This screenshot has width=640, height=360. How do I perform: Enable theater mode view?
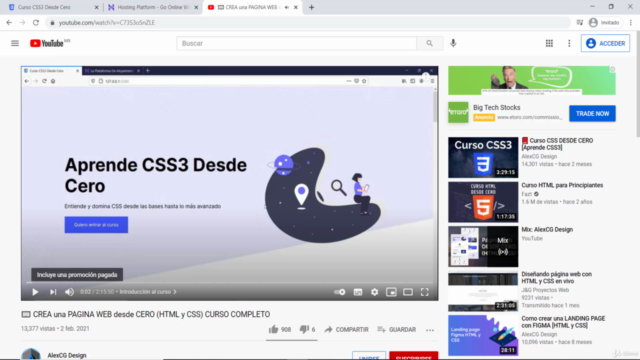[408, 292]
